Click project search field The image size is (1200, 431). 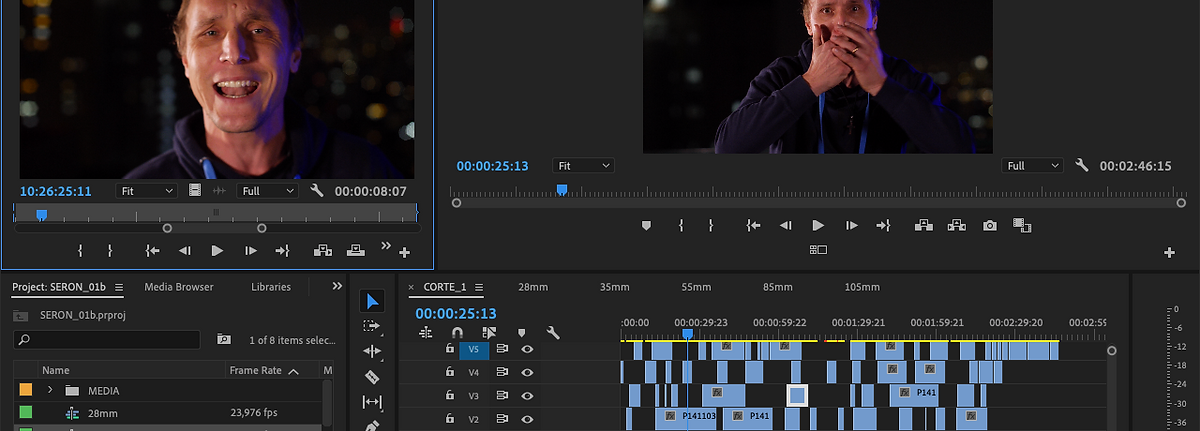[107, 340]
